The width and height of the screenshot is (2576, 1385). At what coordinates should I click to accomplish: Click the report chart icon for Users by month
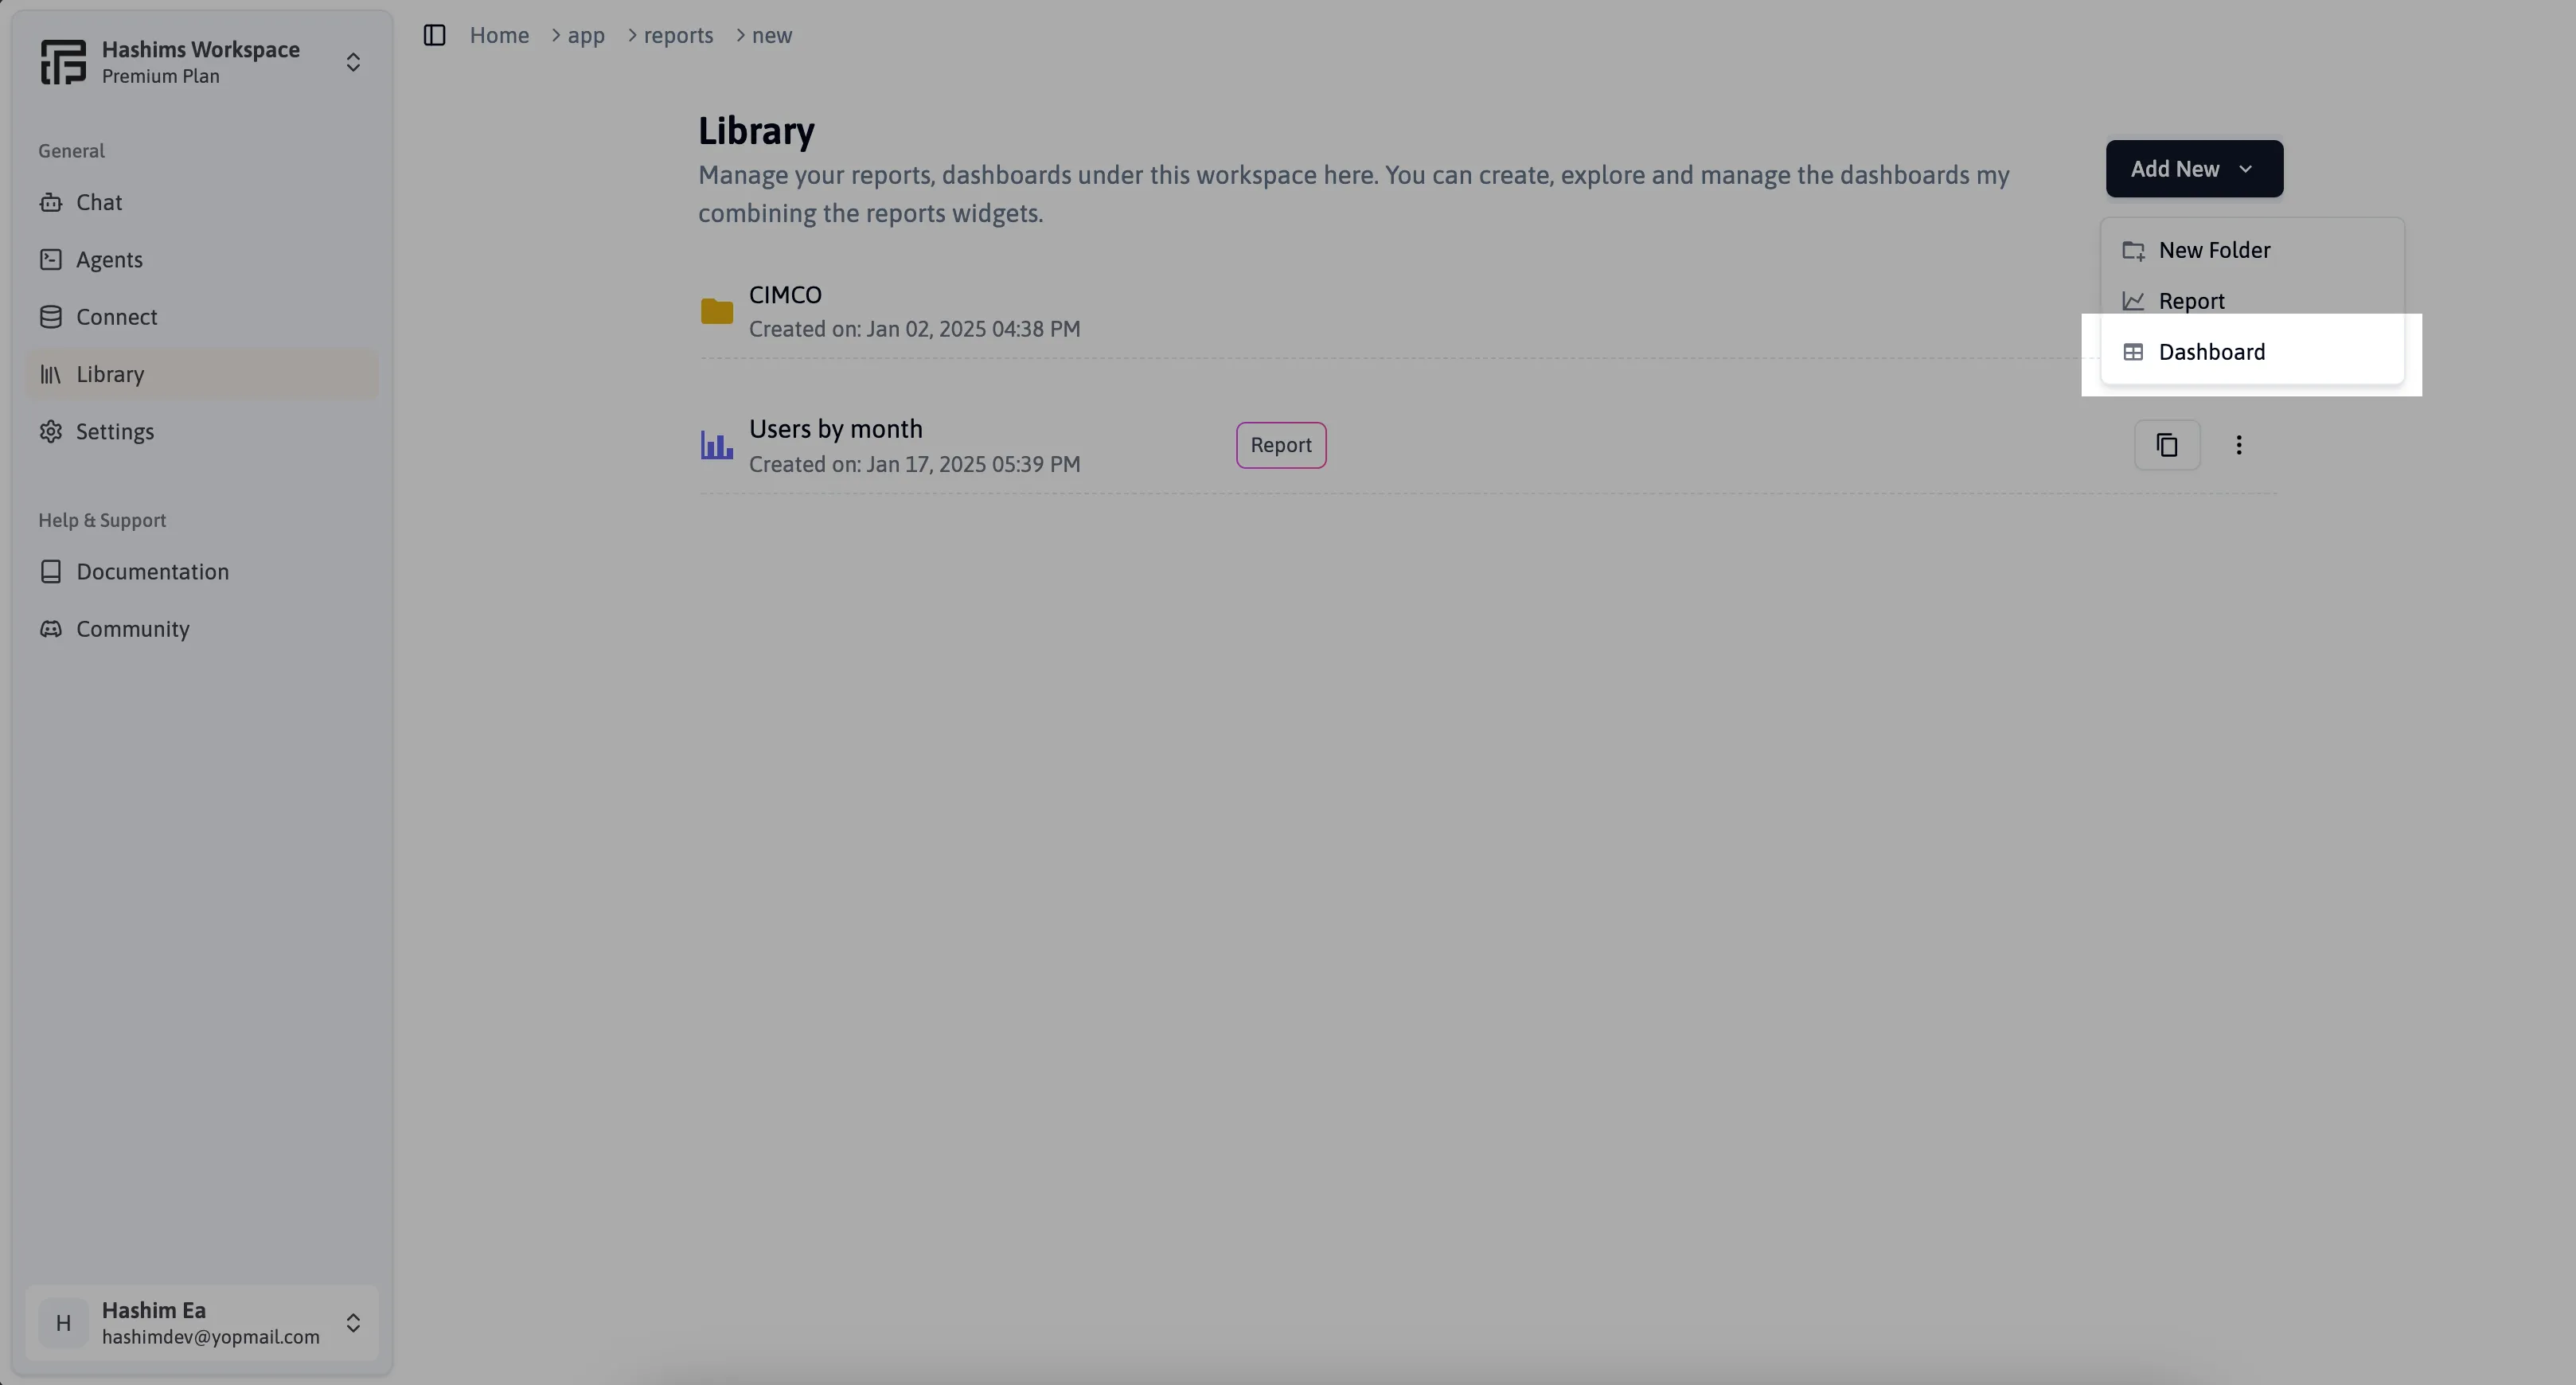(714, 445)
